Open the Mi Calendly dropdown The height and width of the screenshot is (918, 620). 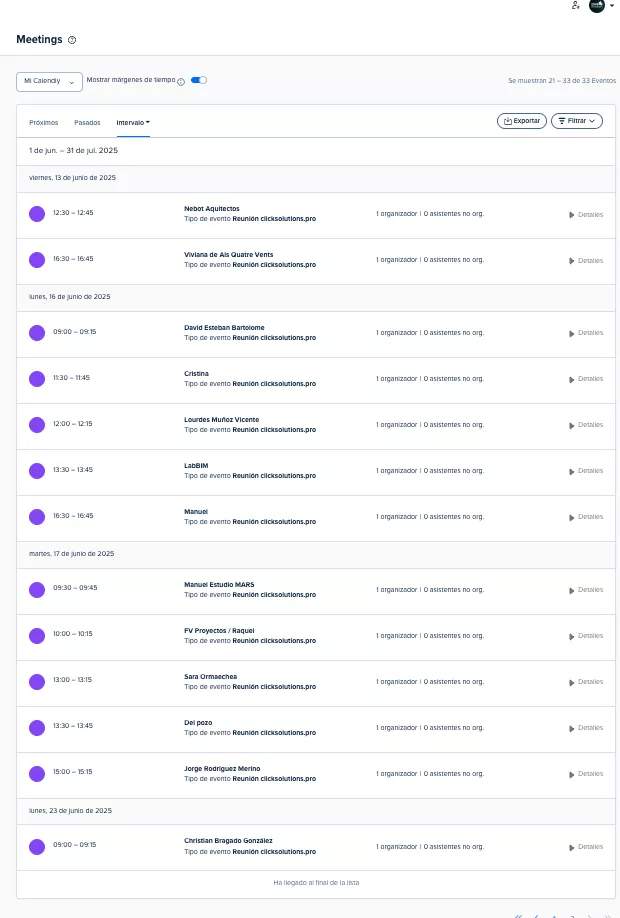click(x=49, y=81)
